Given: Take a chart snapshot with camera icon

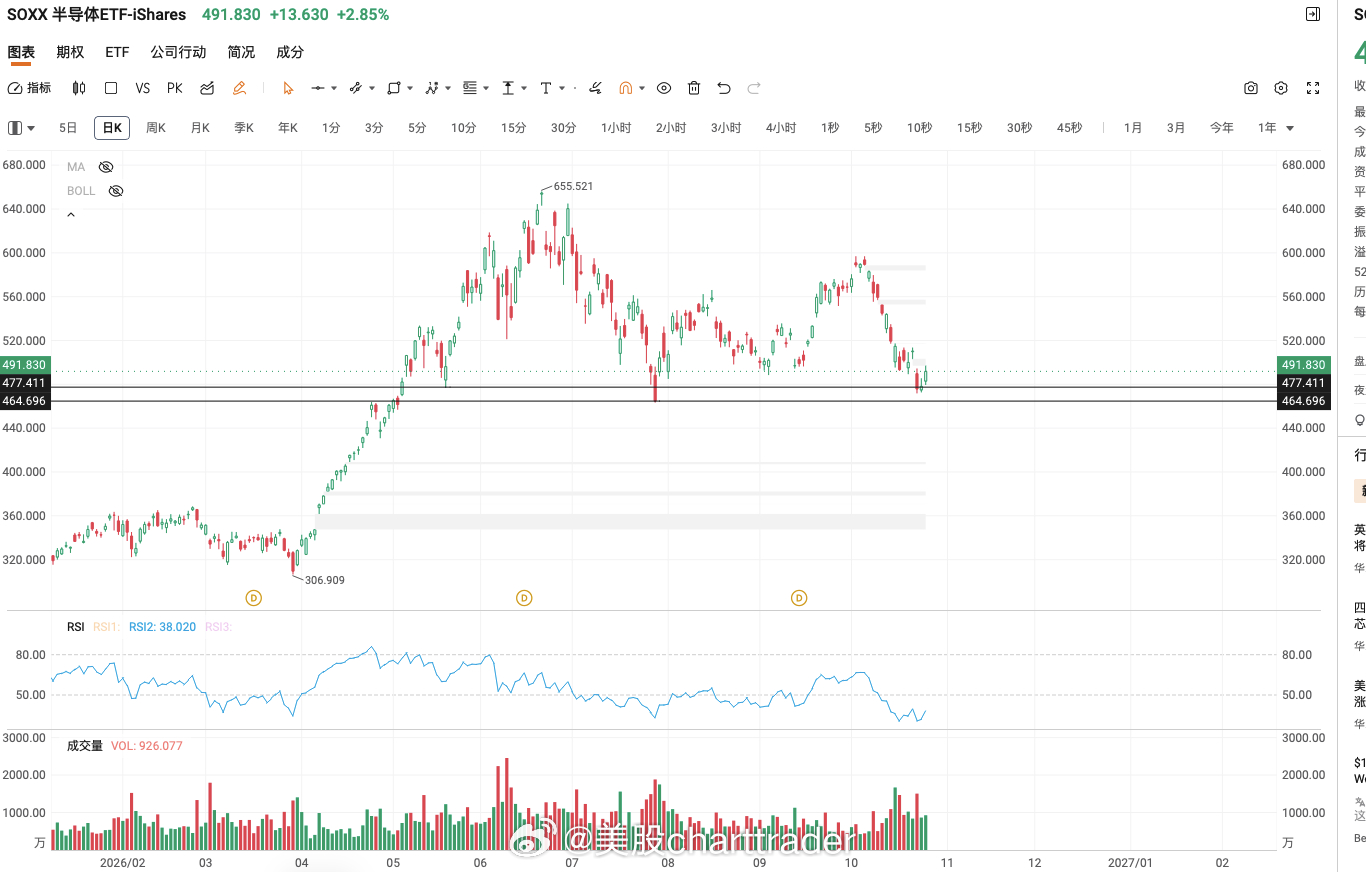Looking at the screenshot, I should coord(1251,88).
